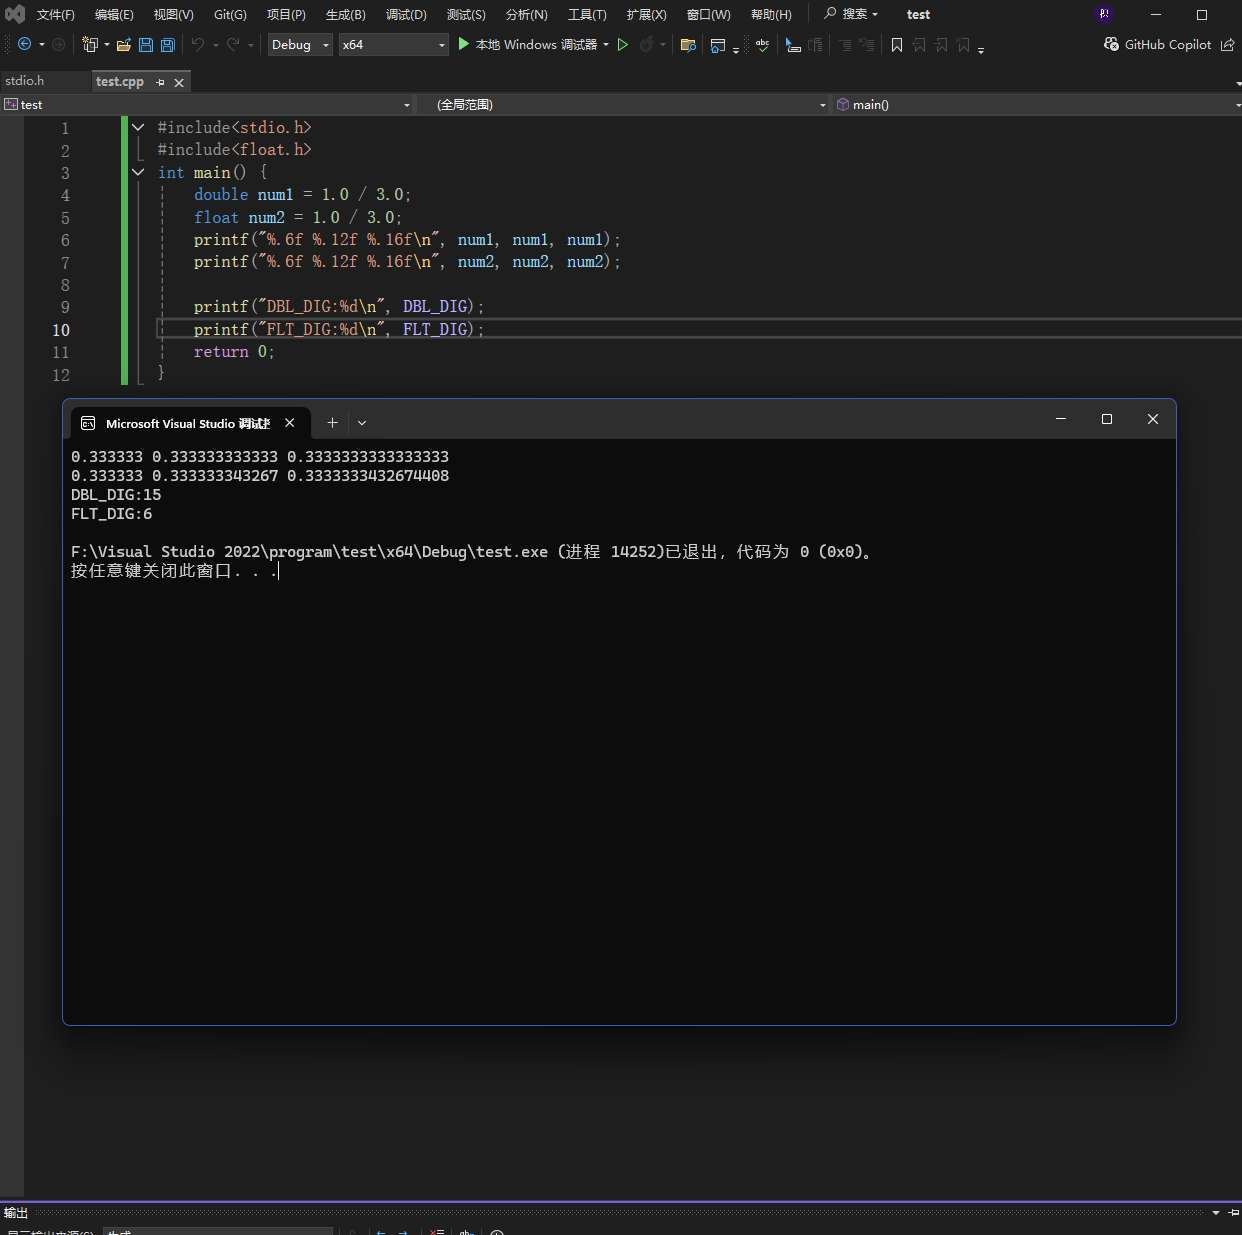Click the DBL_DIG:15 output line in console
The width and height of the screenshot is (1242, 1235).
116,495
